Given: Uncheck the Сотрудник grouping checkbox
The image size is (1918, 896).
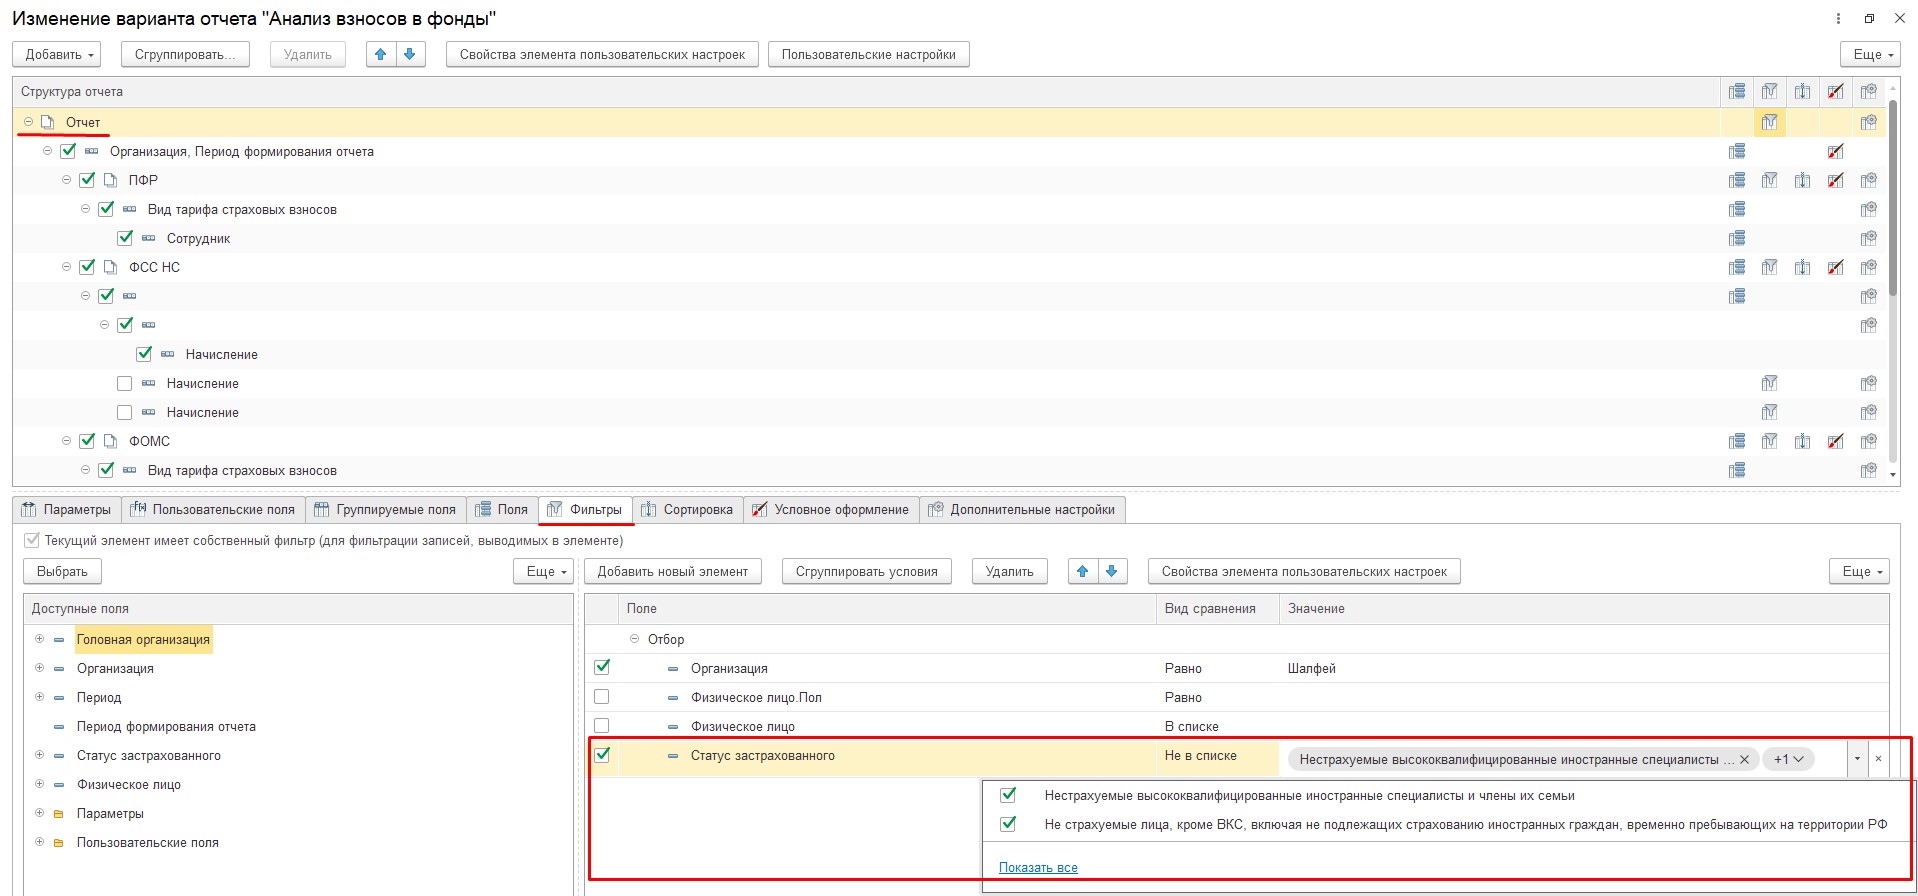Looking at the screenshot, I should pos(125,239).
